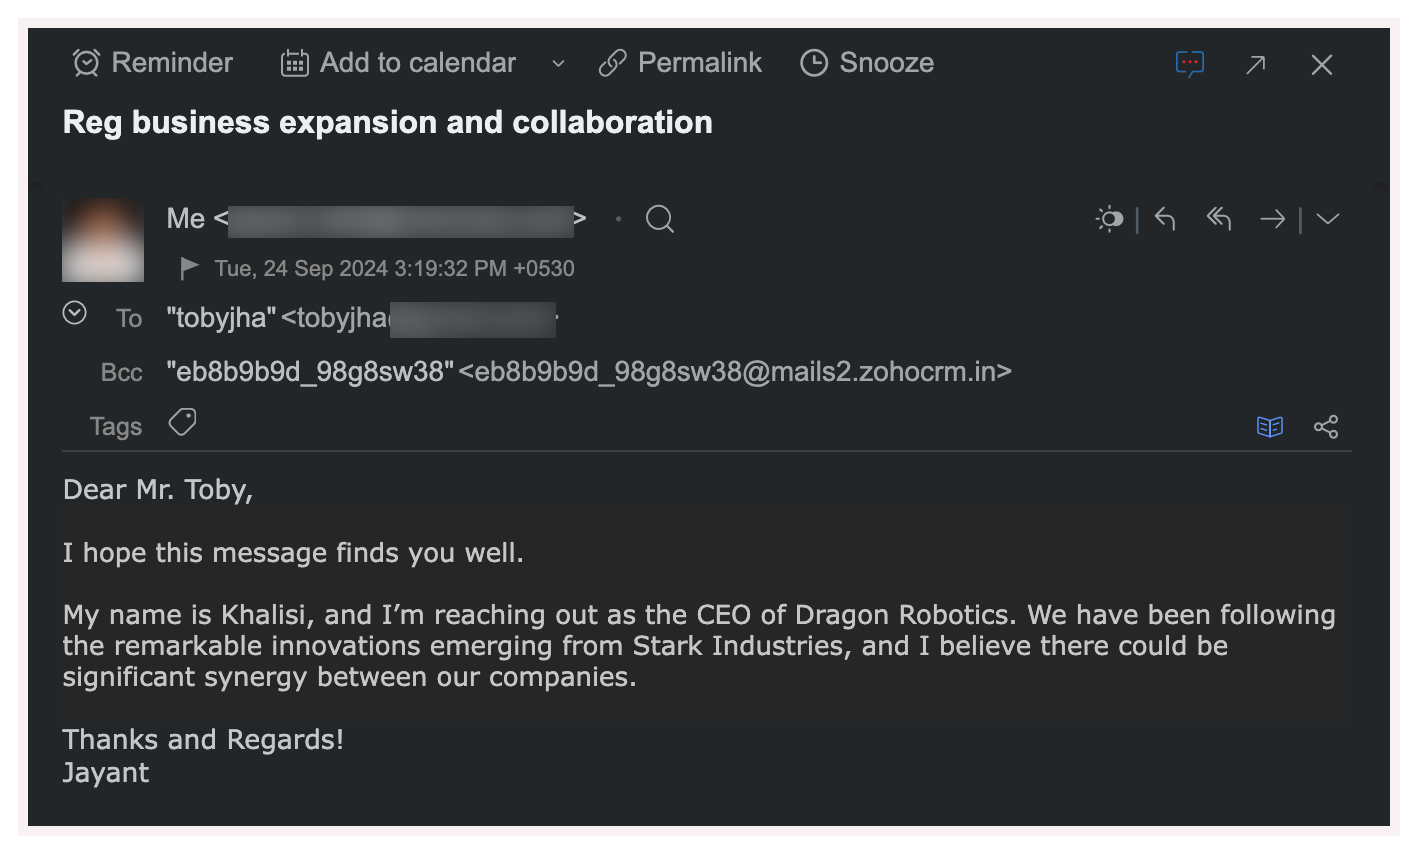
Task: Reply to this email
Action: (x=1165, y=219)
